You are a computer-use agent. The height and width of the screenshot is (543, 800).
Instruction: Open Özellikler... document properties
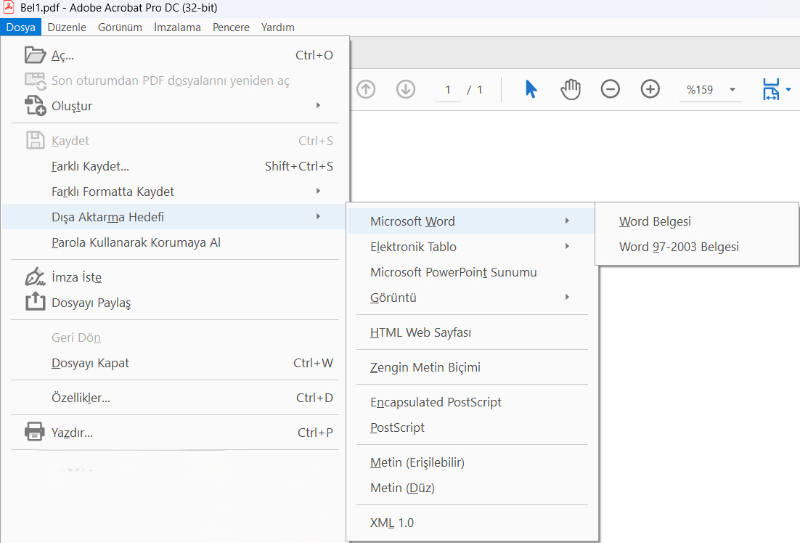point(175,398)
